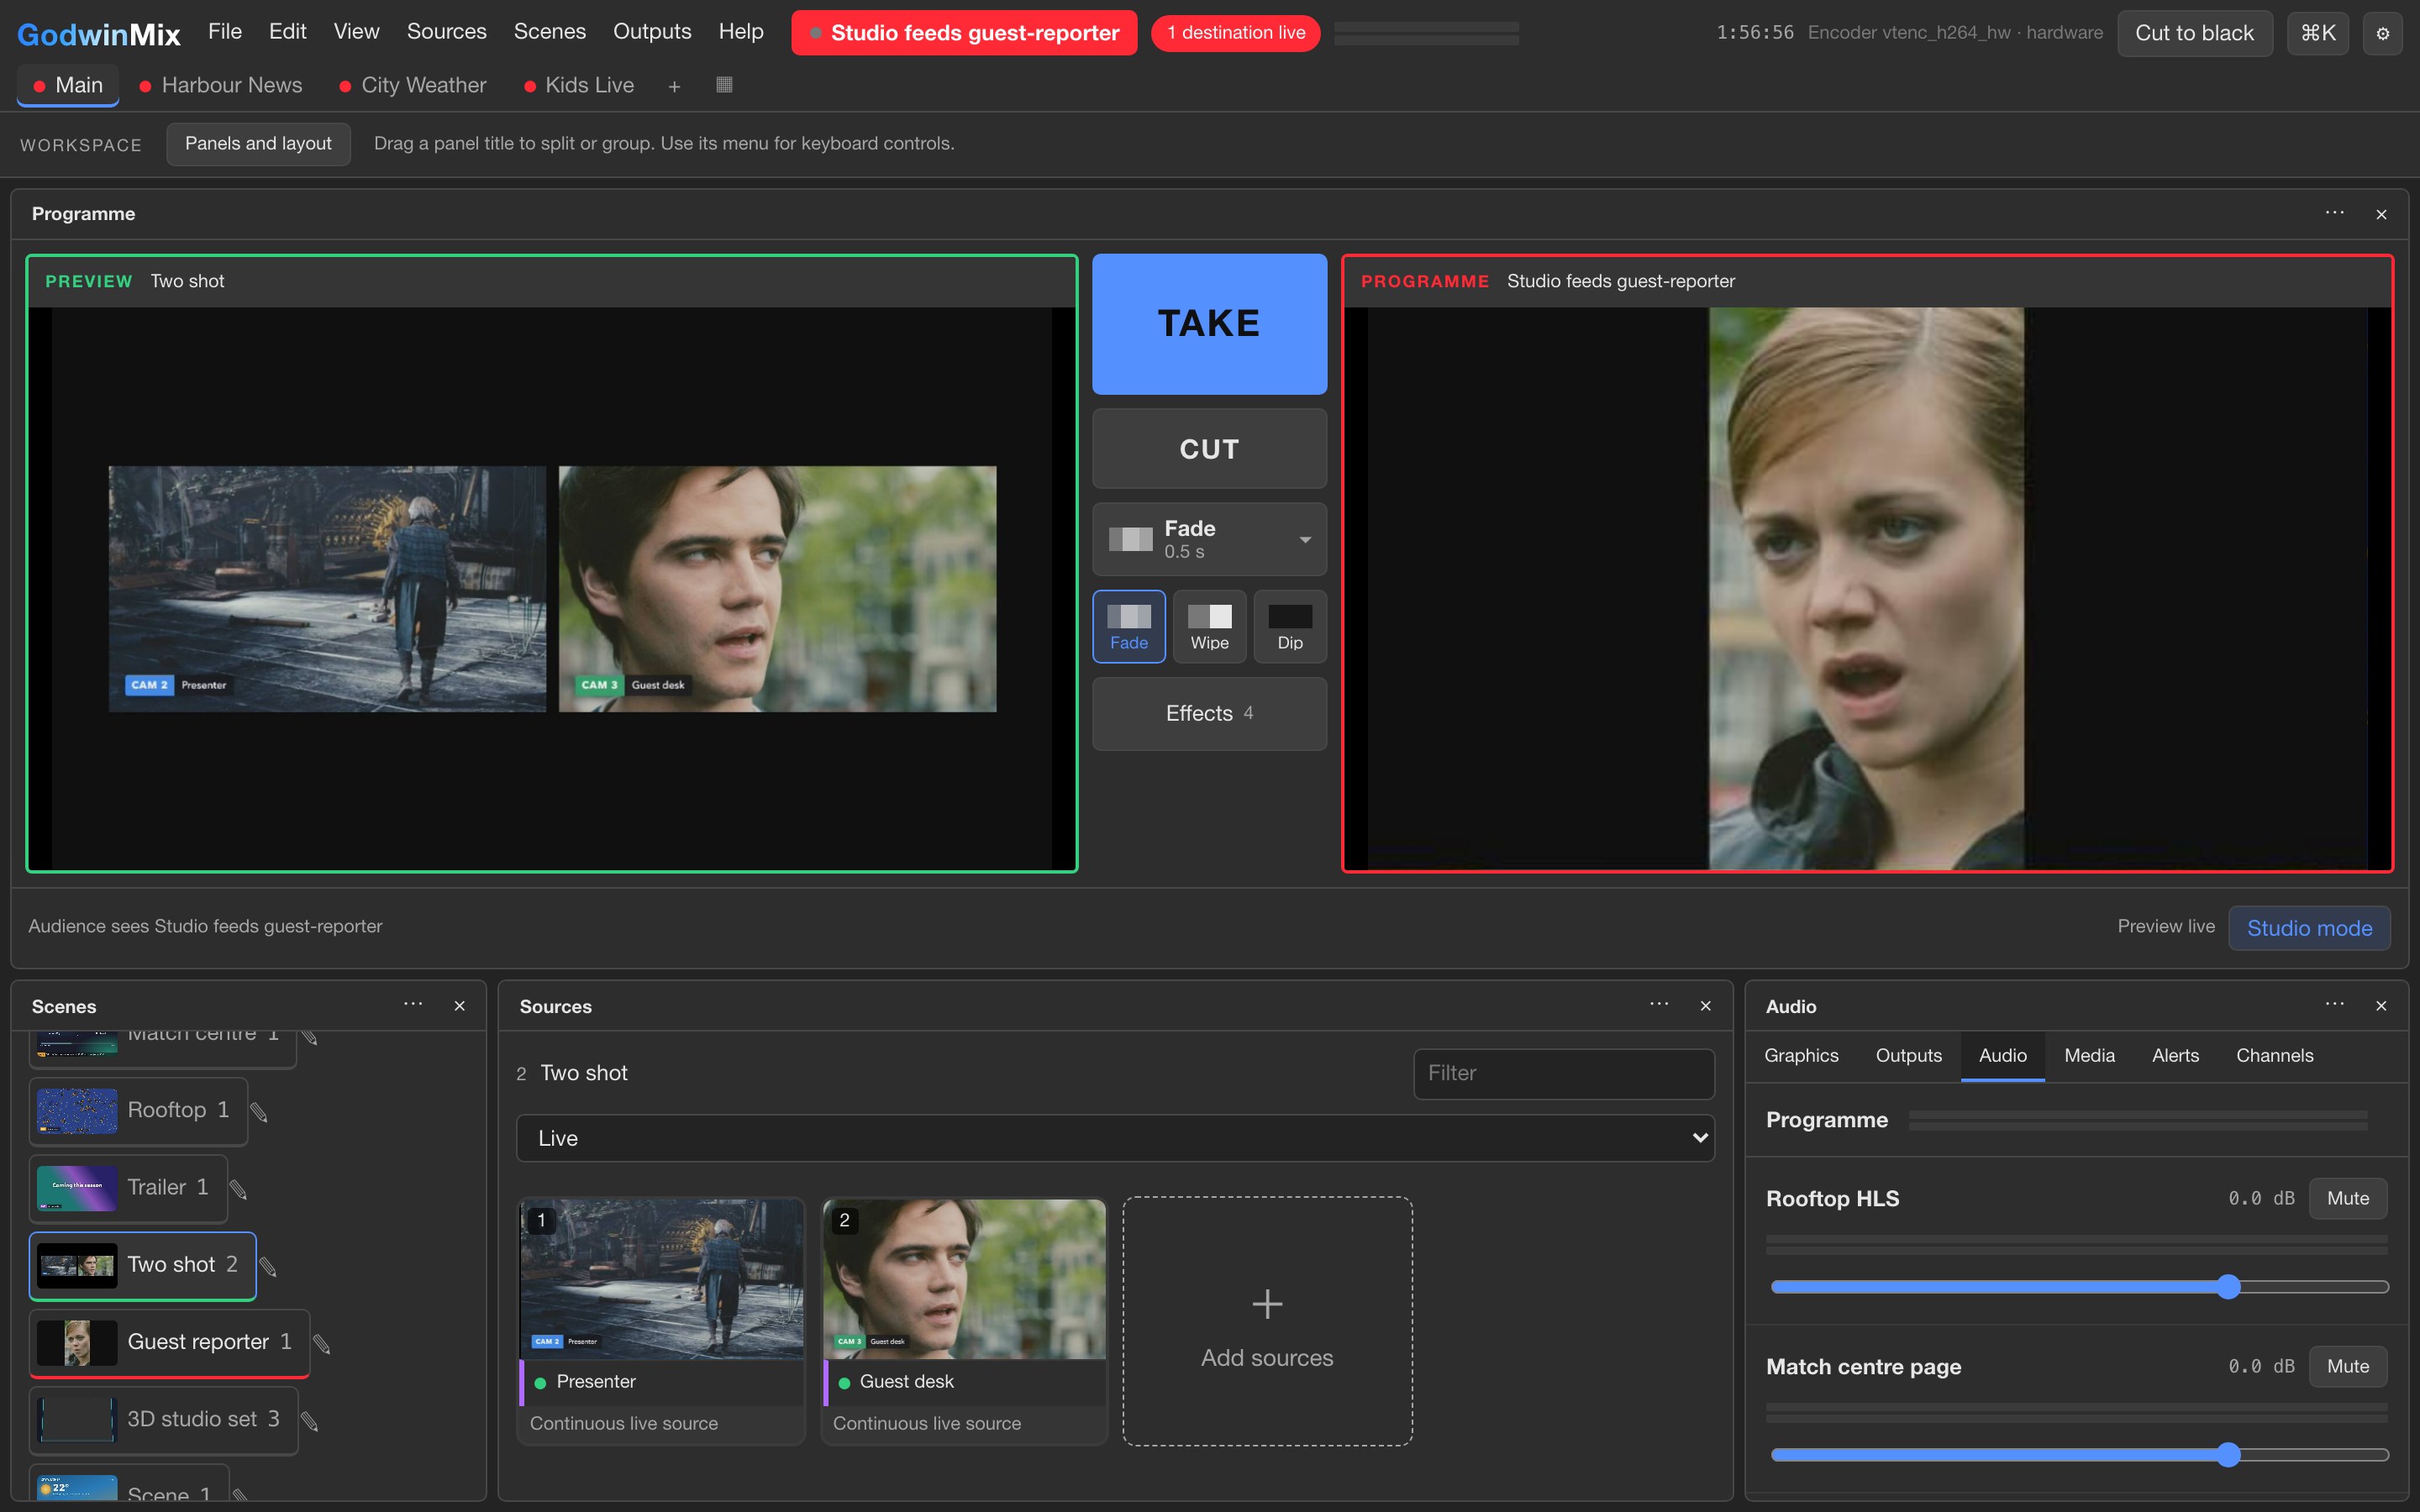This screenshot has height=1512, width=2420.
Task: Mute the Match centre page channel
Action: (x=2347, y=1366)
